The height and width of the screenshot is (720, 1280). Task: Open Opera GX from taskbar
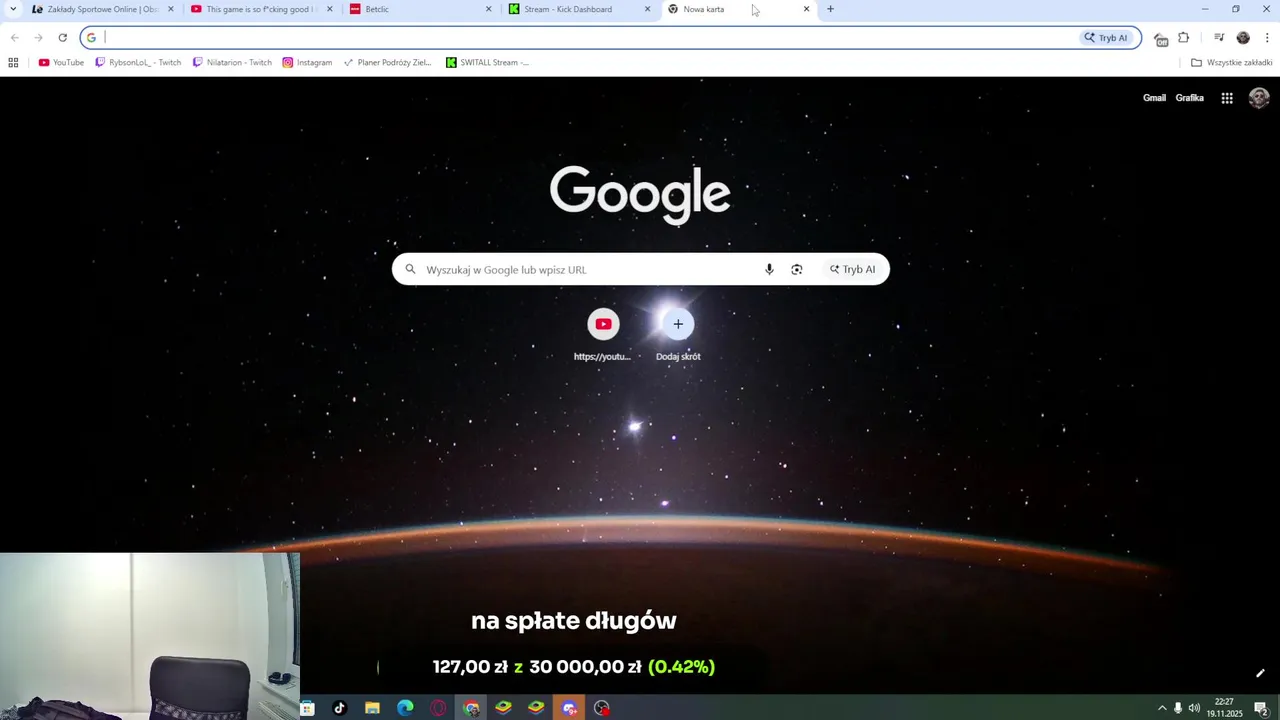438,708
